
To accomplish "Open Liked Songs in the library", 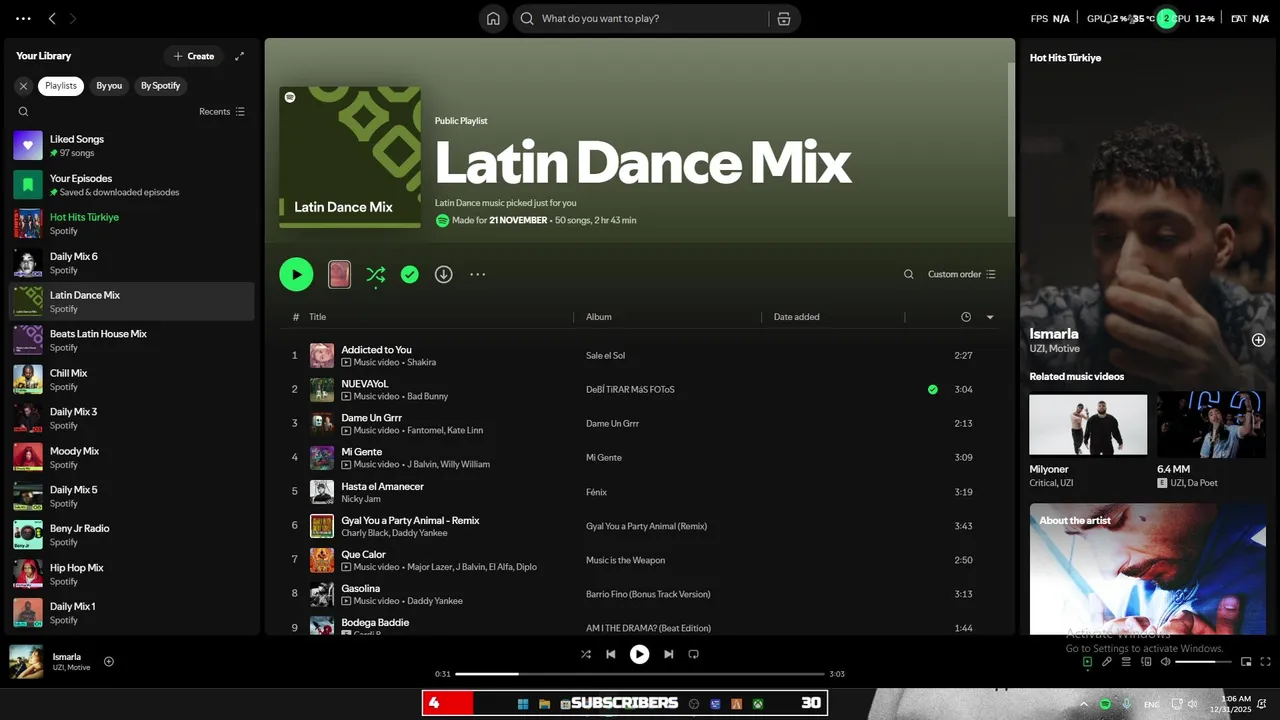I will [x=131, y=146].
